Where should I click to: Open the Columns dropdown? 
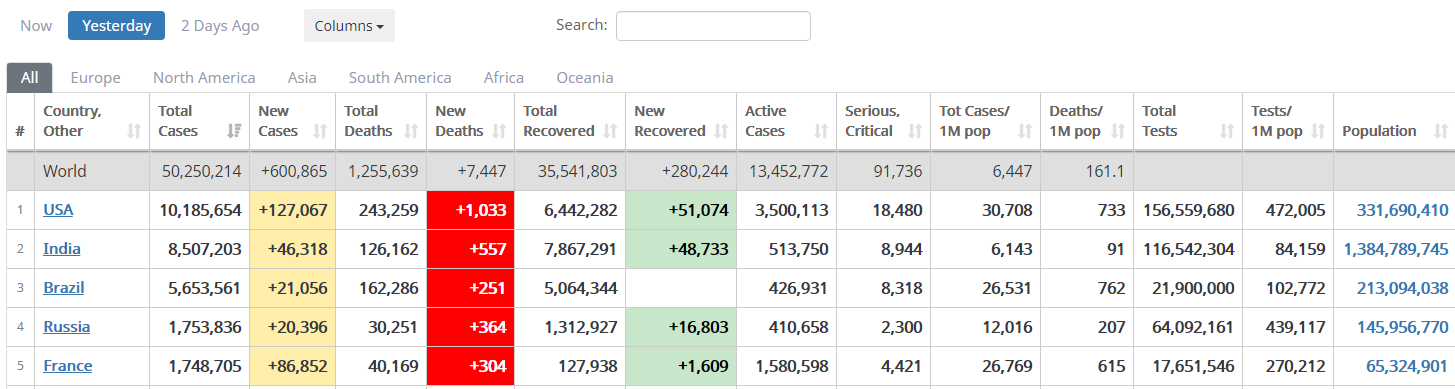click(x=349, y=26)
